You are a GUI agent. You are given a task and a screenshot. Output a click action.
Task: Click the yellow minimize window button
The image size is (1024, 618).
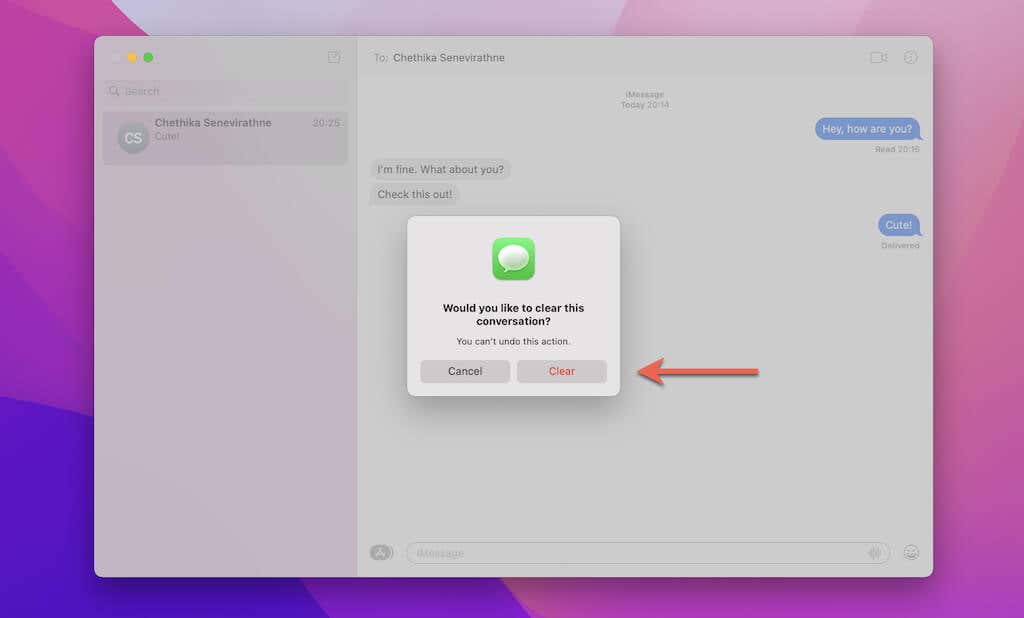132,57
